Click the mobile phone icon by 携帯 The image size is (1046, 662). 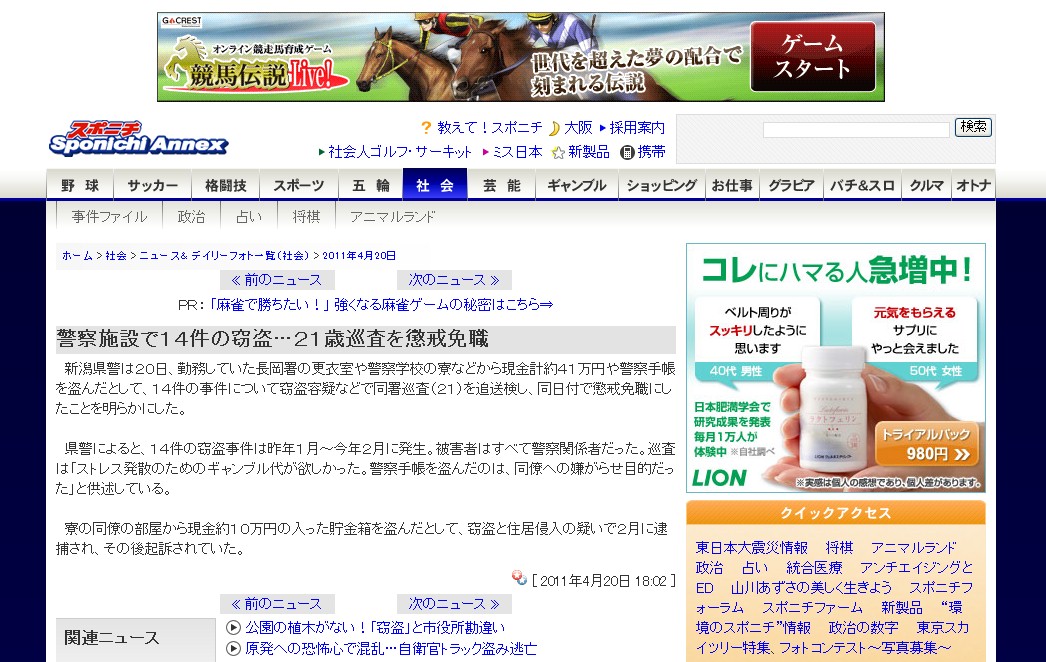(627, 153)
